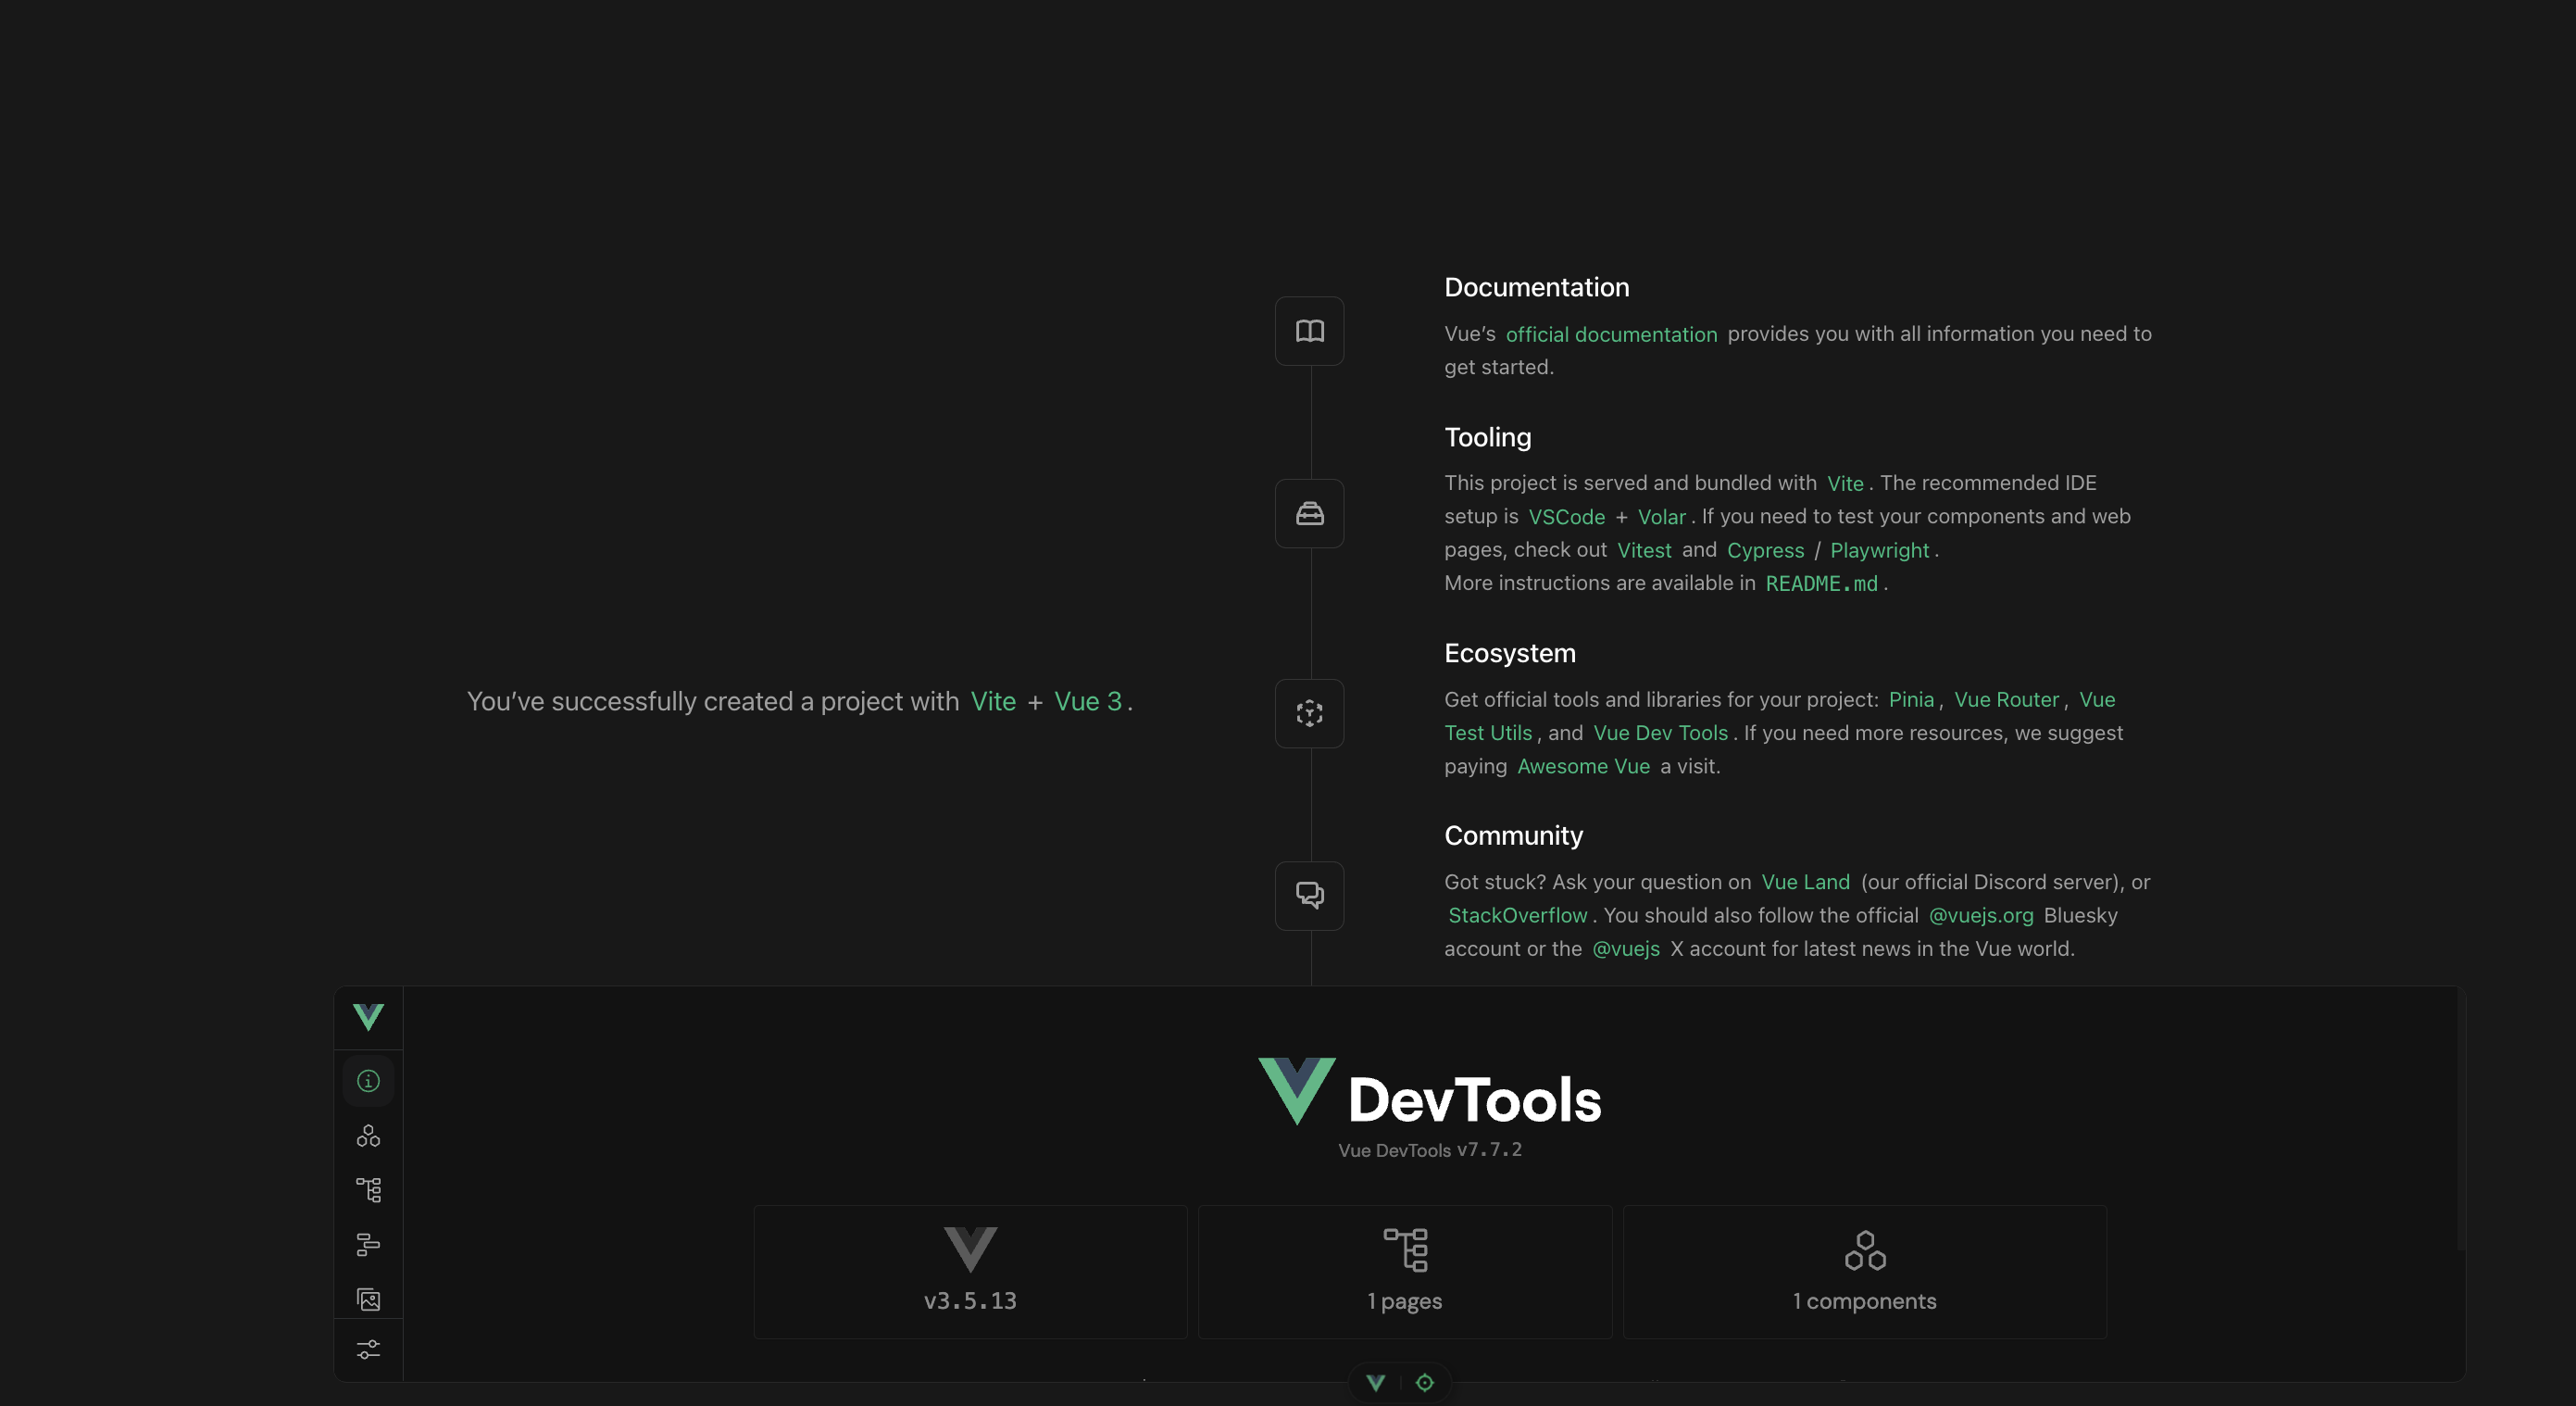Click the Vue DevTools v7.7.2 version text

click(1430, 1150)
